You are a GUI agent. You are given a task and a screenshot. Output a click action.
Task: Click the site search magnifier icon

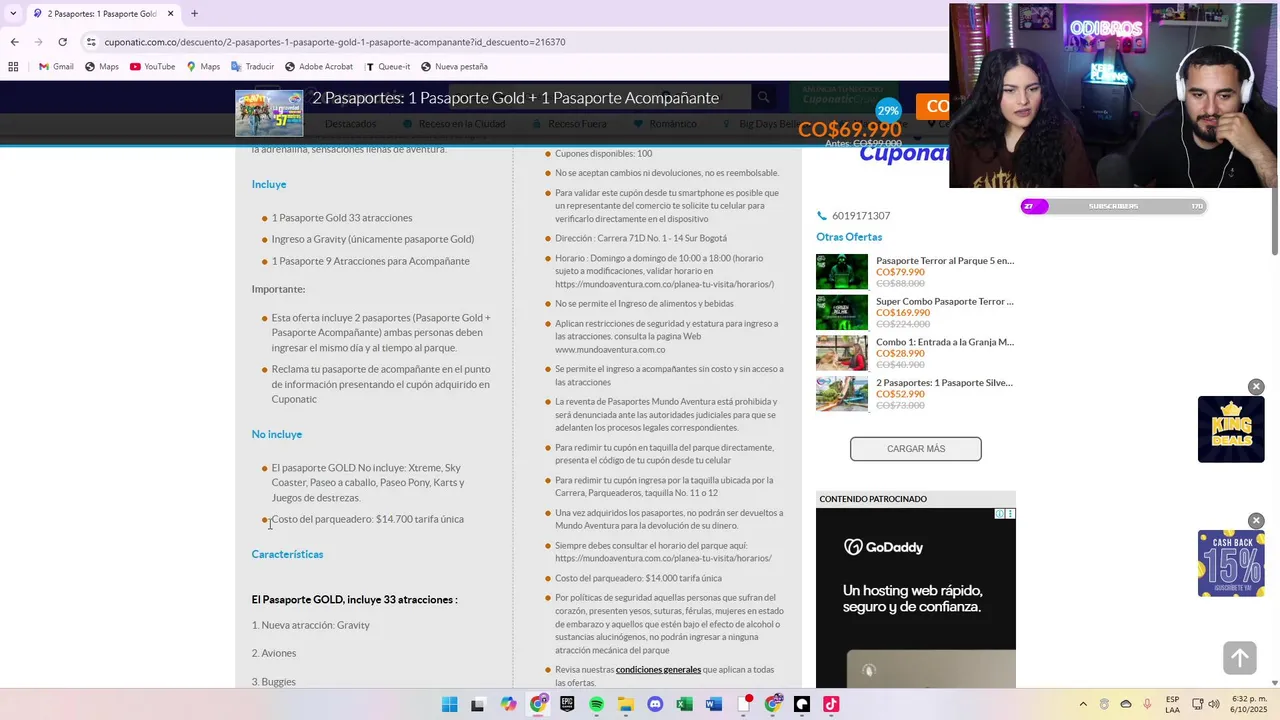pos(764,97)
